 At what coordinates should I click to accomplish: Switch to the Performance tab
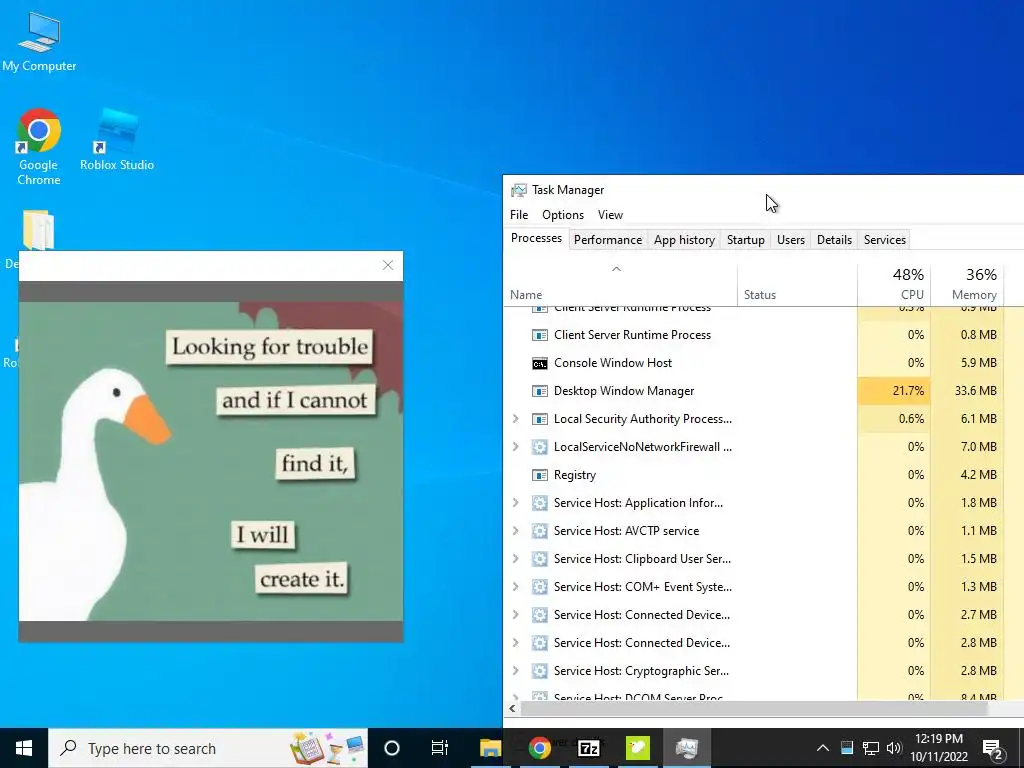tap(608, 240)
